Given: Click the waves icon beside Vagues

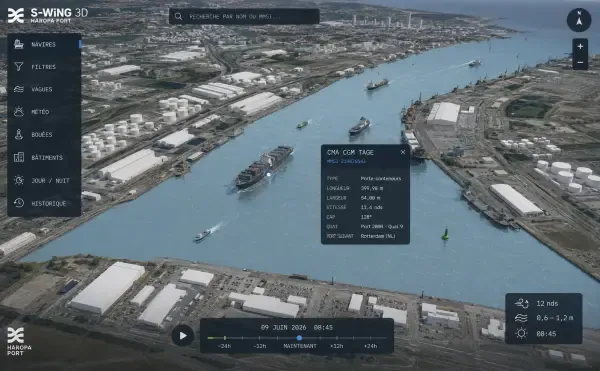Looking at the screenshot, I should (19, 89).
